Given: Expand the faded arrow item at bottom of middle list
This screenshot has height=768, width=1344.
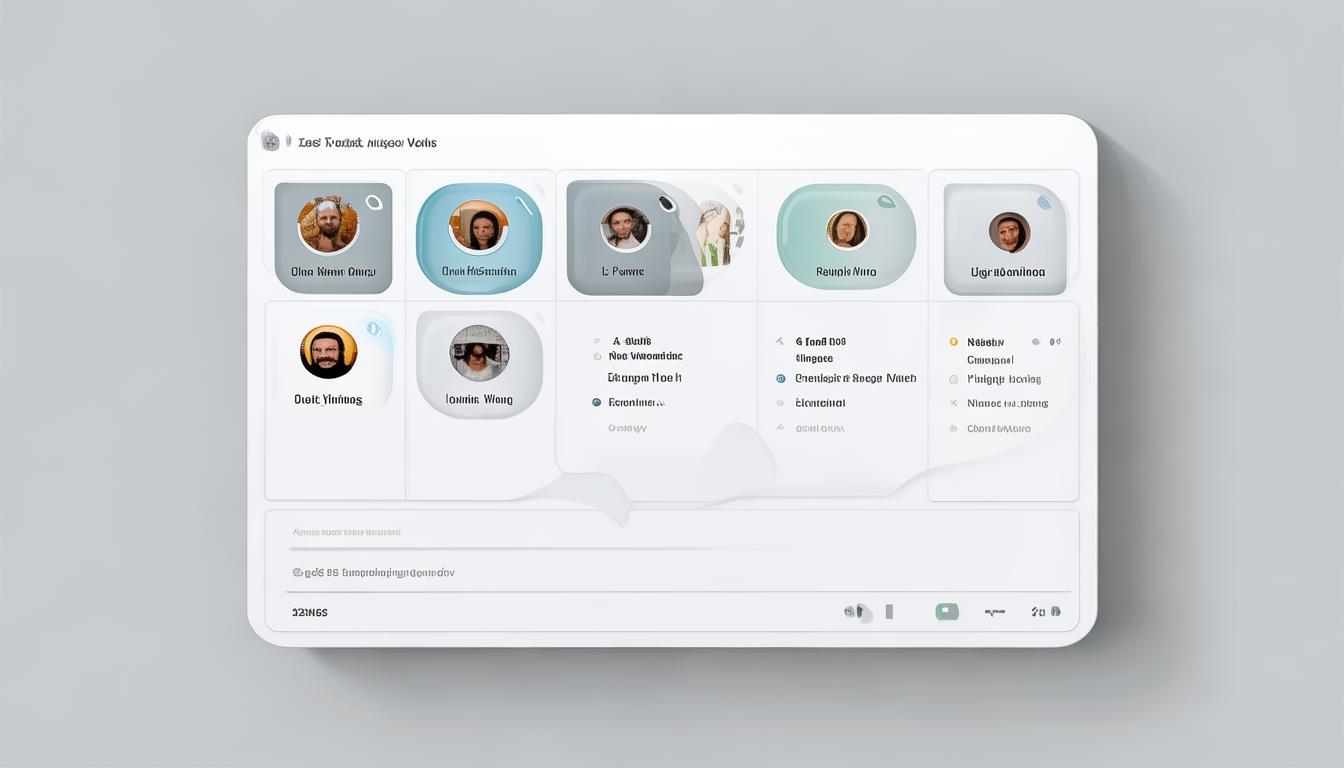Looking at the screenshot, I should click(x=780, y=428).
